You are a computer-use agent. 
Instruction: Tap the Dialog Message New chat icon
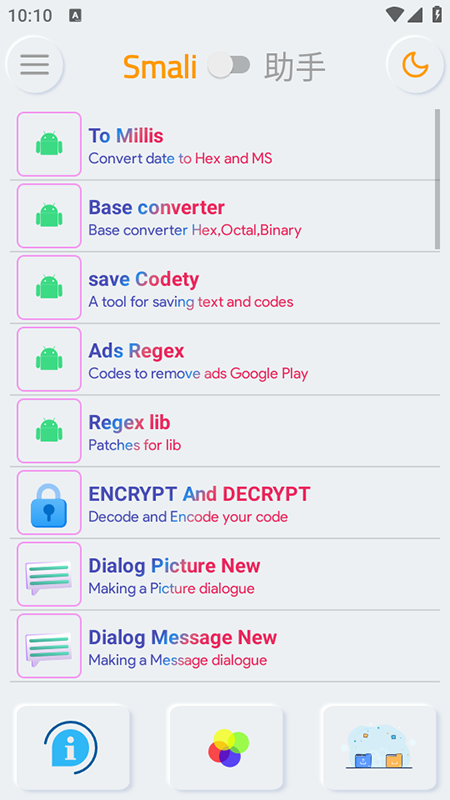pos(49,646)
